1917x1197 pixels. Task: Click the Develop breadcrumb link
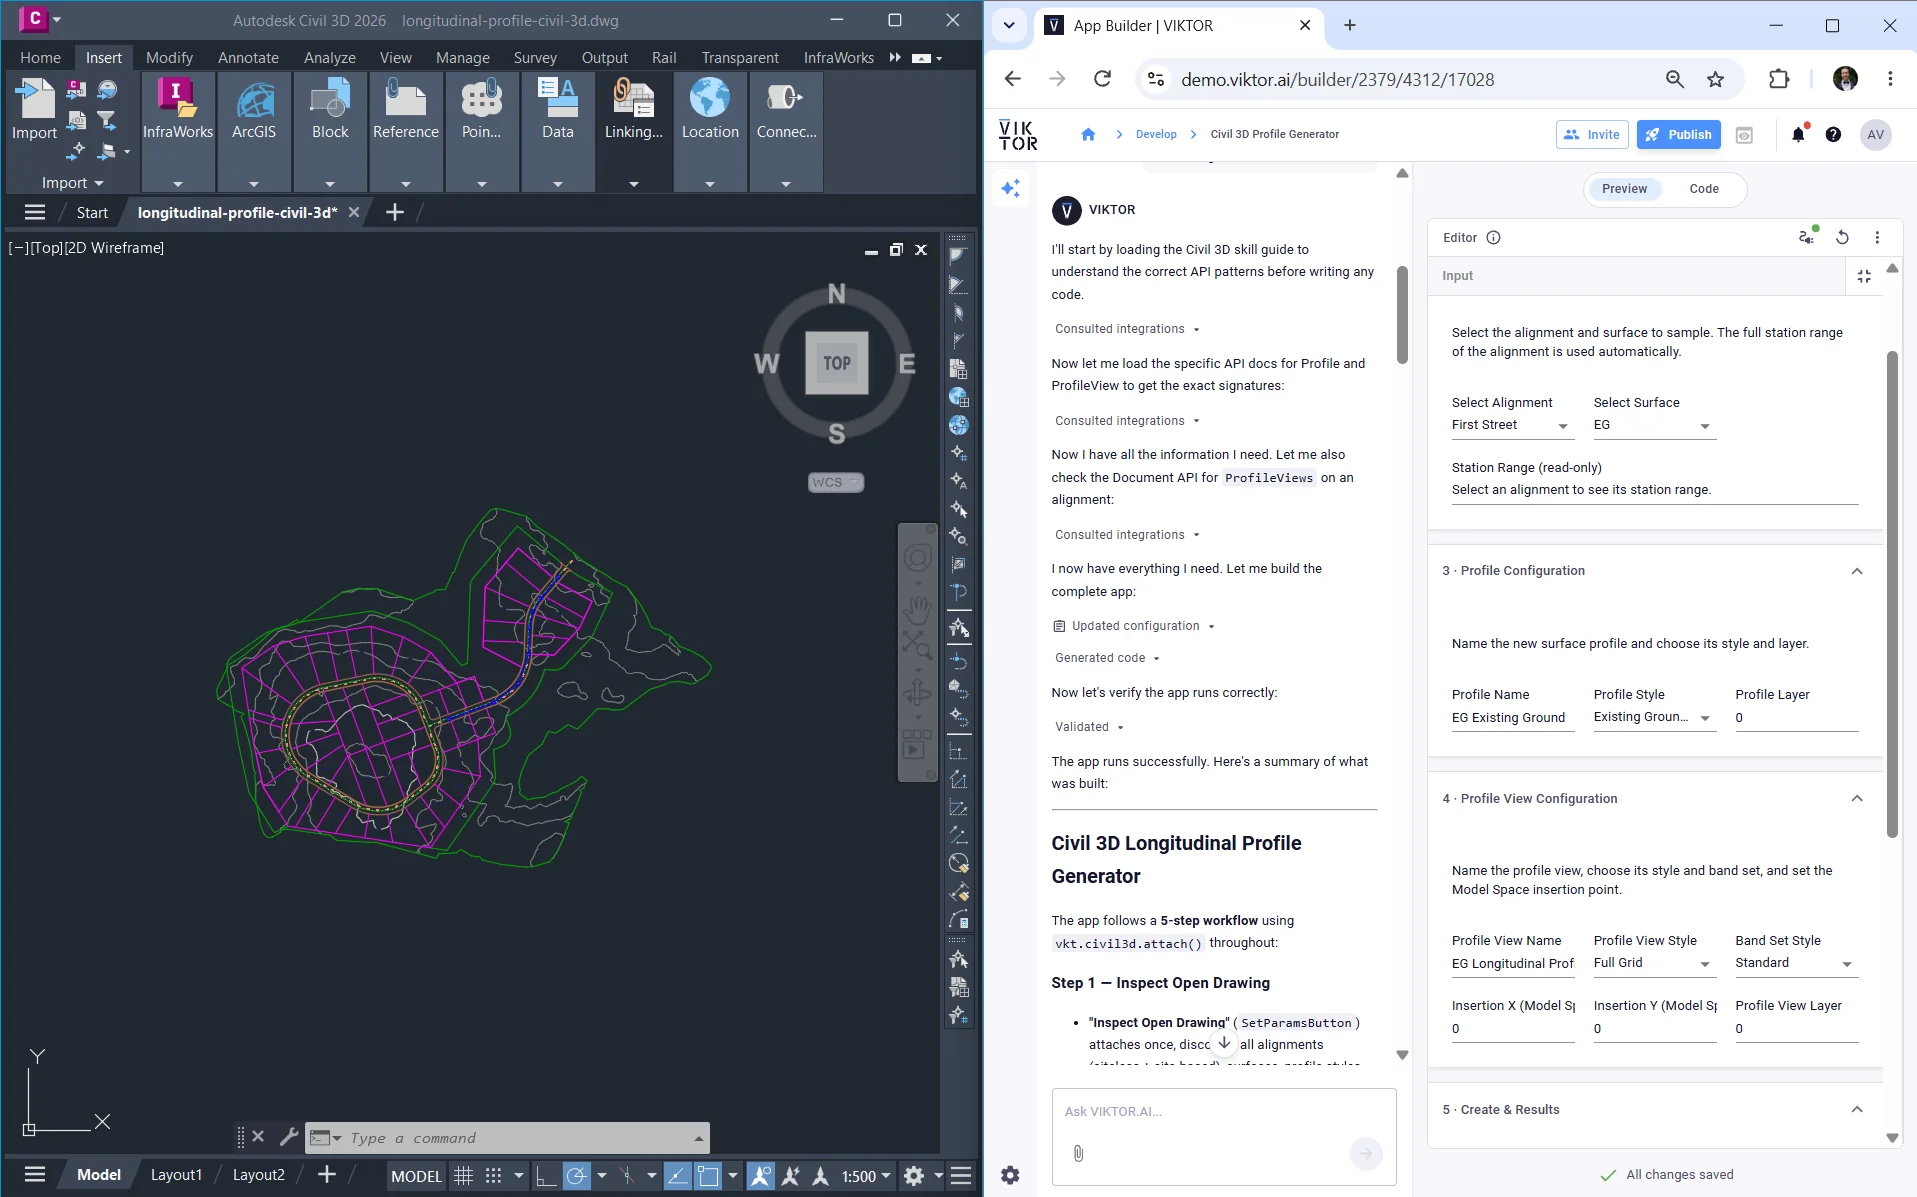pos(1156,134)
